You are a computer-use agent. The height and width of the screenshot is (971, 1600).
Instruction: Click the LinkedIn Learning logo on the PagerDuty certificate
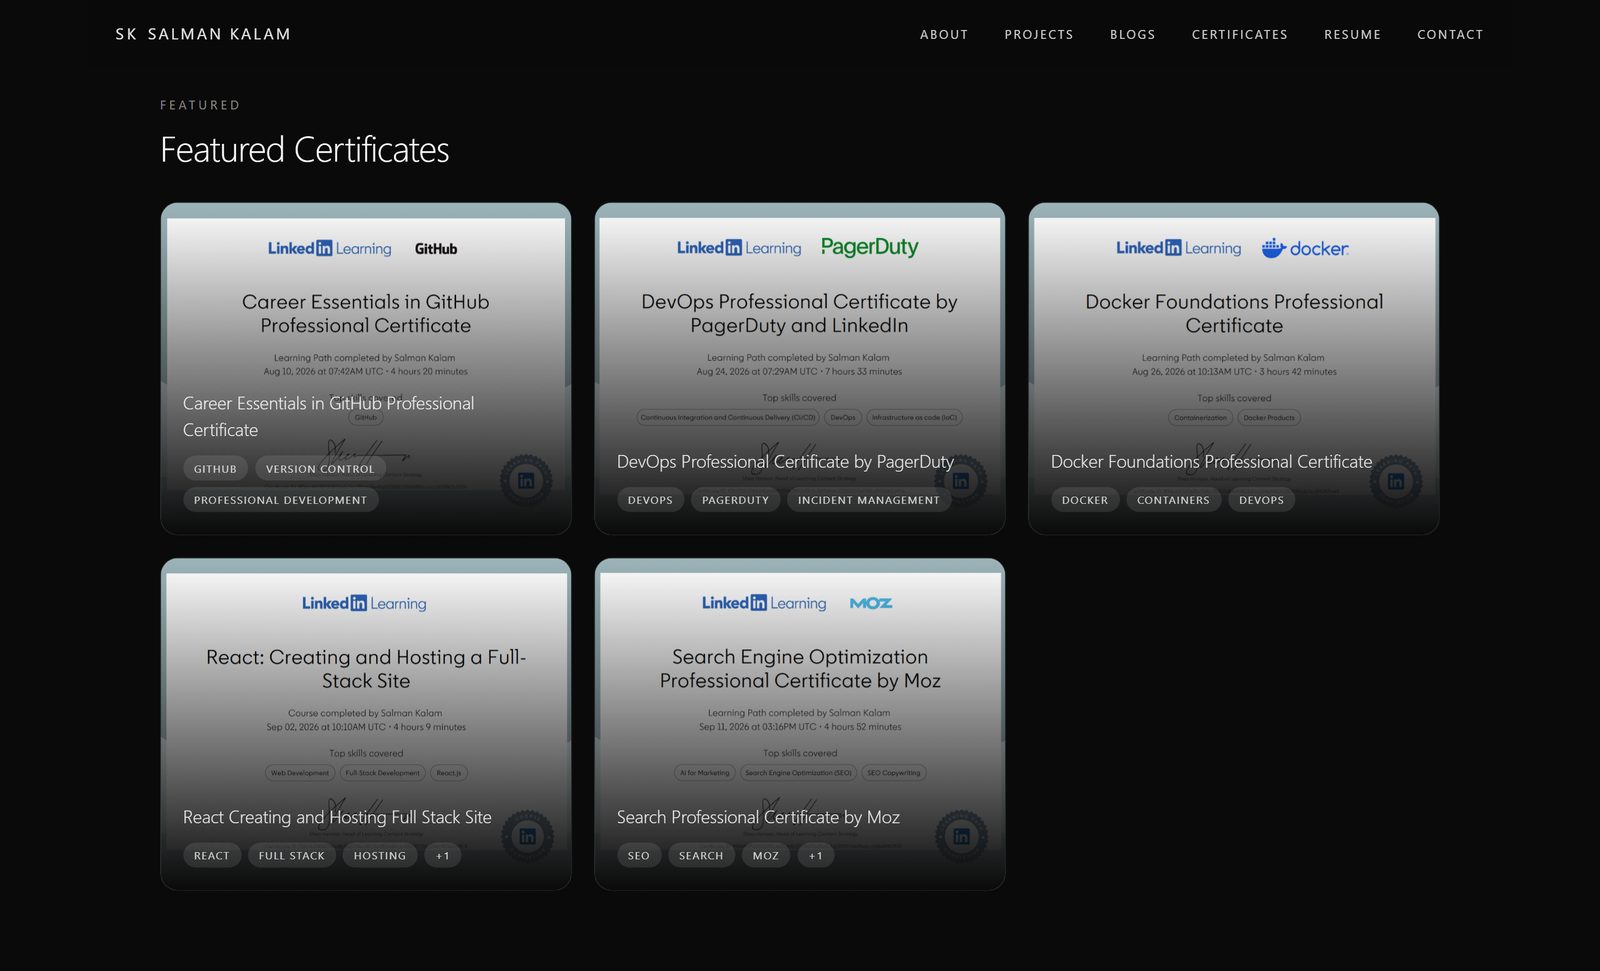coord(739,248)
